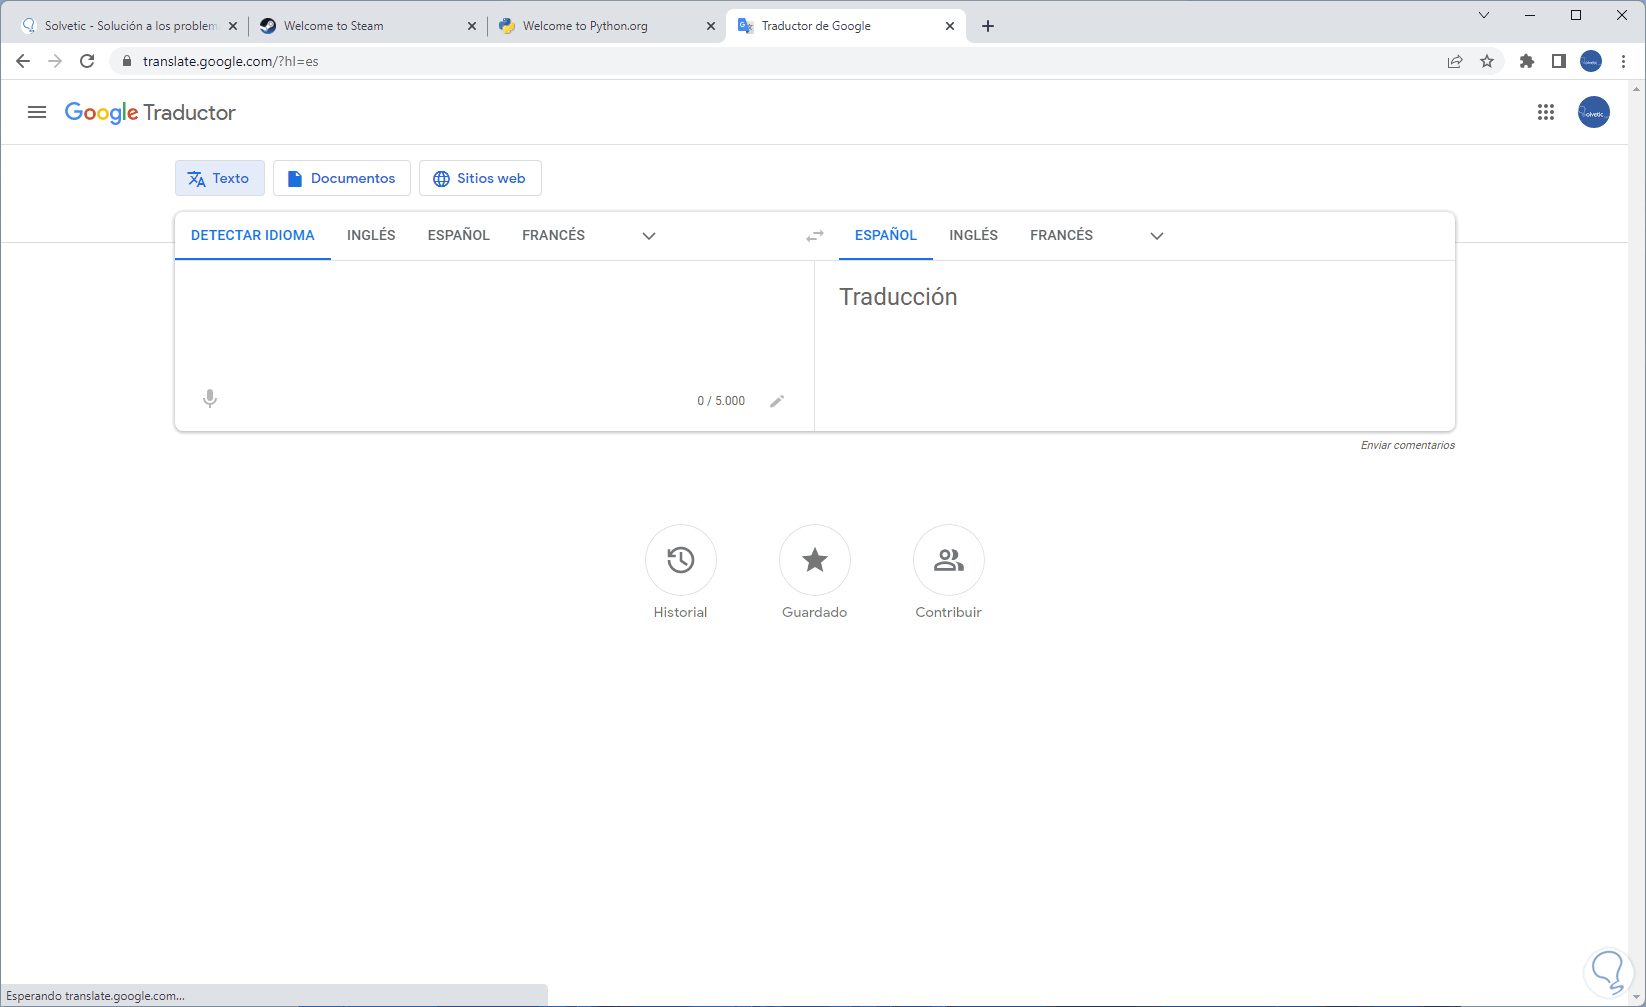The width and height of the screenshot is (1646, 1007).
Task: Open the tab search dropdown
Action: [1484, 15]
